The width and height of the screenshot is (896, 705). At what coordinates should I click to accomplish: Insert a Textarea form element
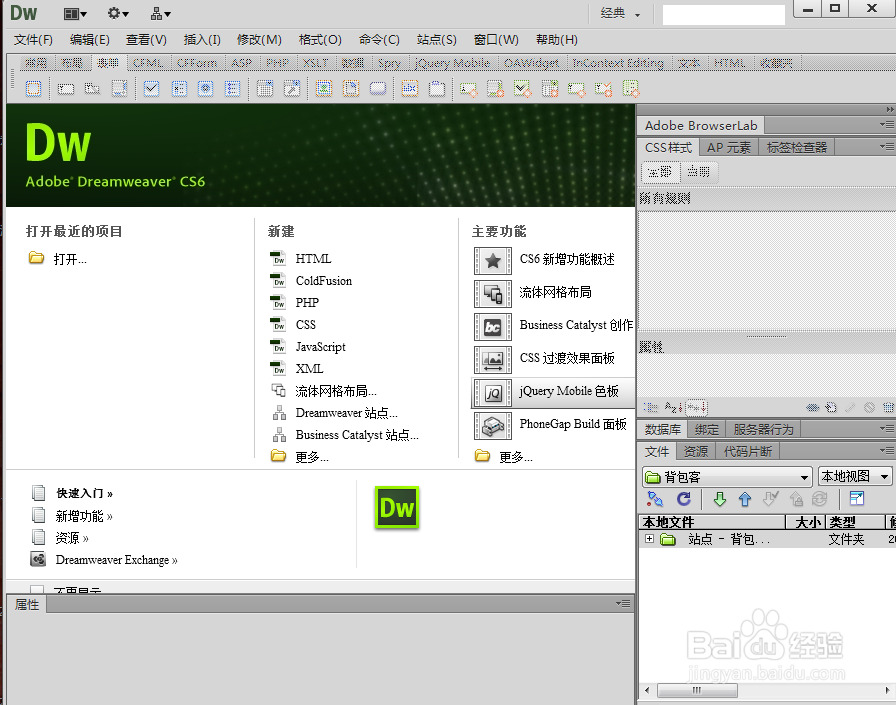pyautogui.click(x=119, y=89)
